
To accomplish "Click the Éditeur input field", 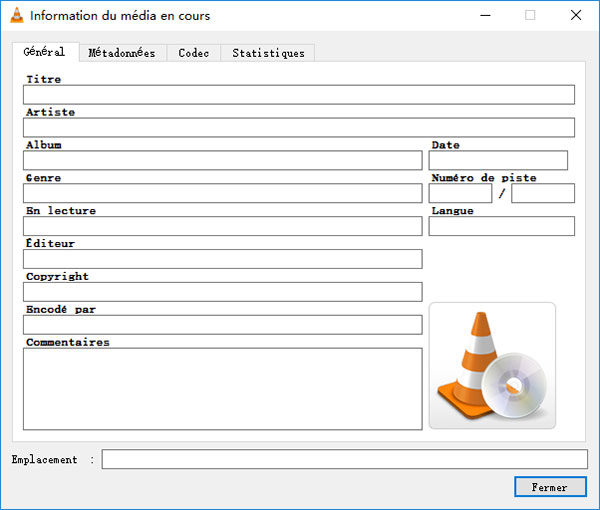I will (222, 260).
